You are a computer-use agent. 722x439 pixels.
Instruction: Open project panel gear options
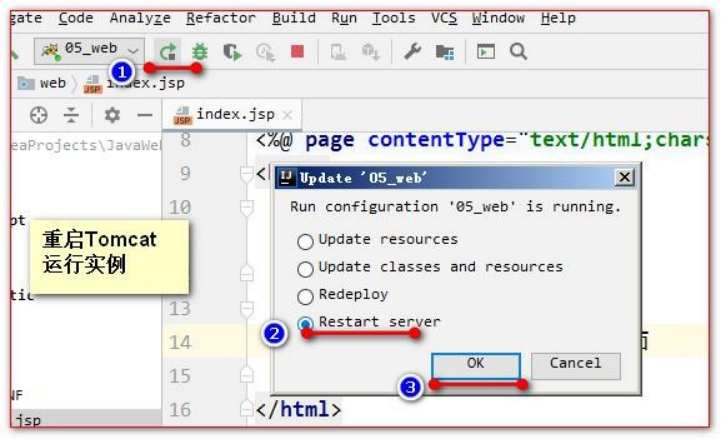click(112, 115)
